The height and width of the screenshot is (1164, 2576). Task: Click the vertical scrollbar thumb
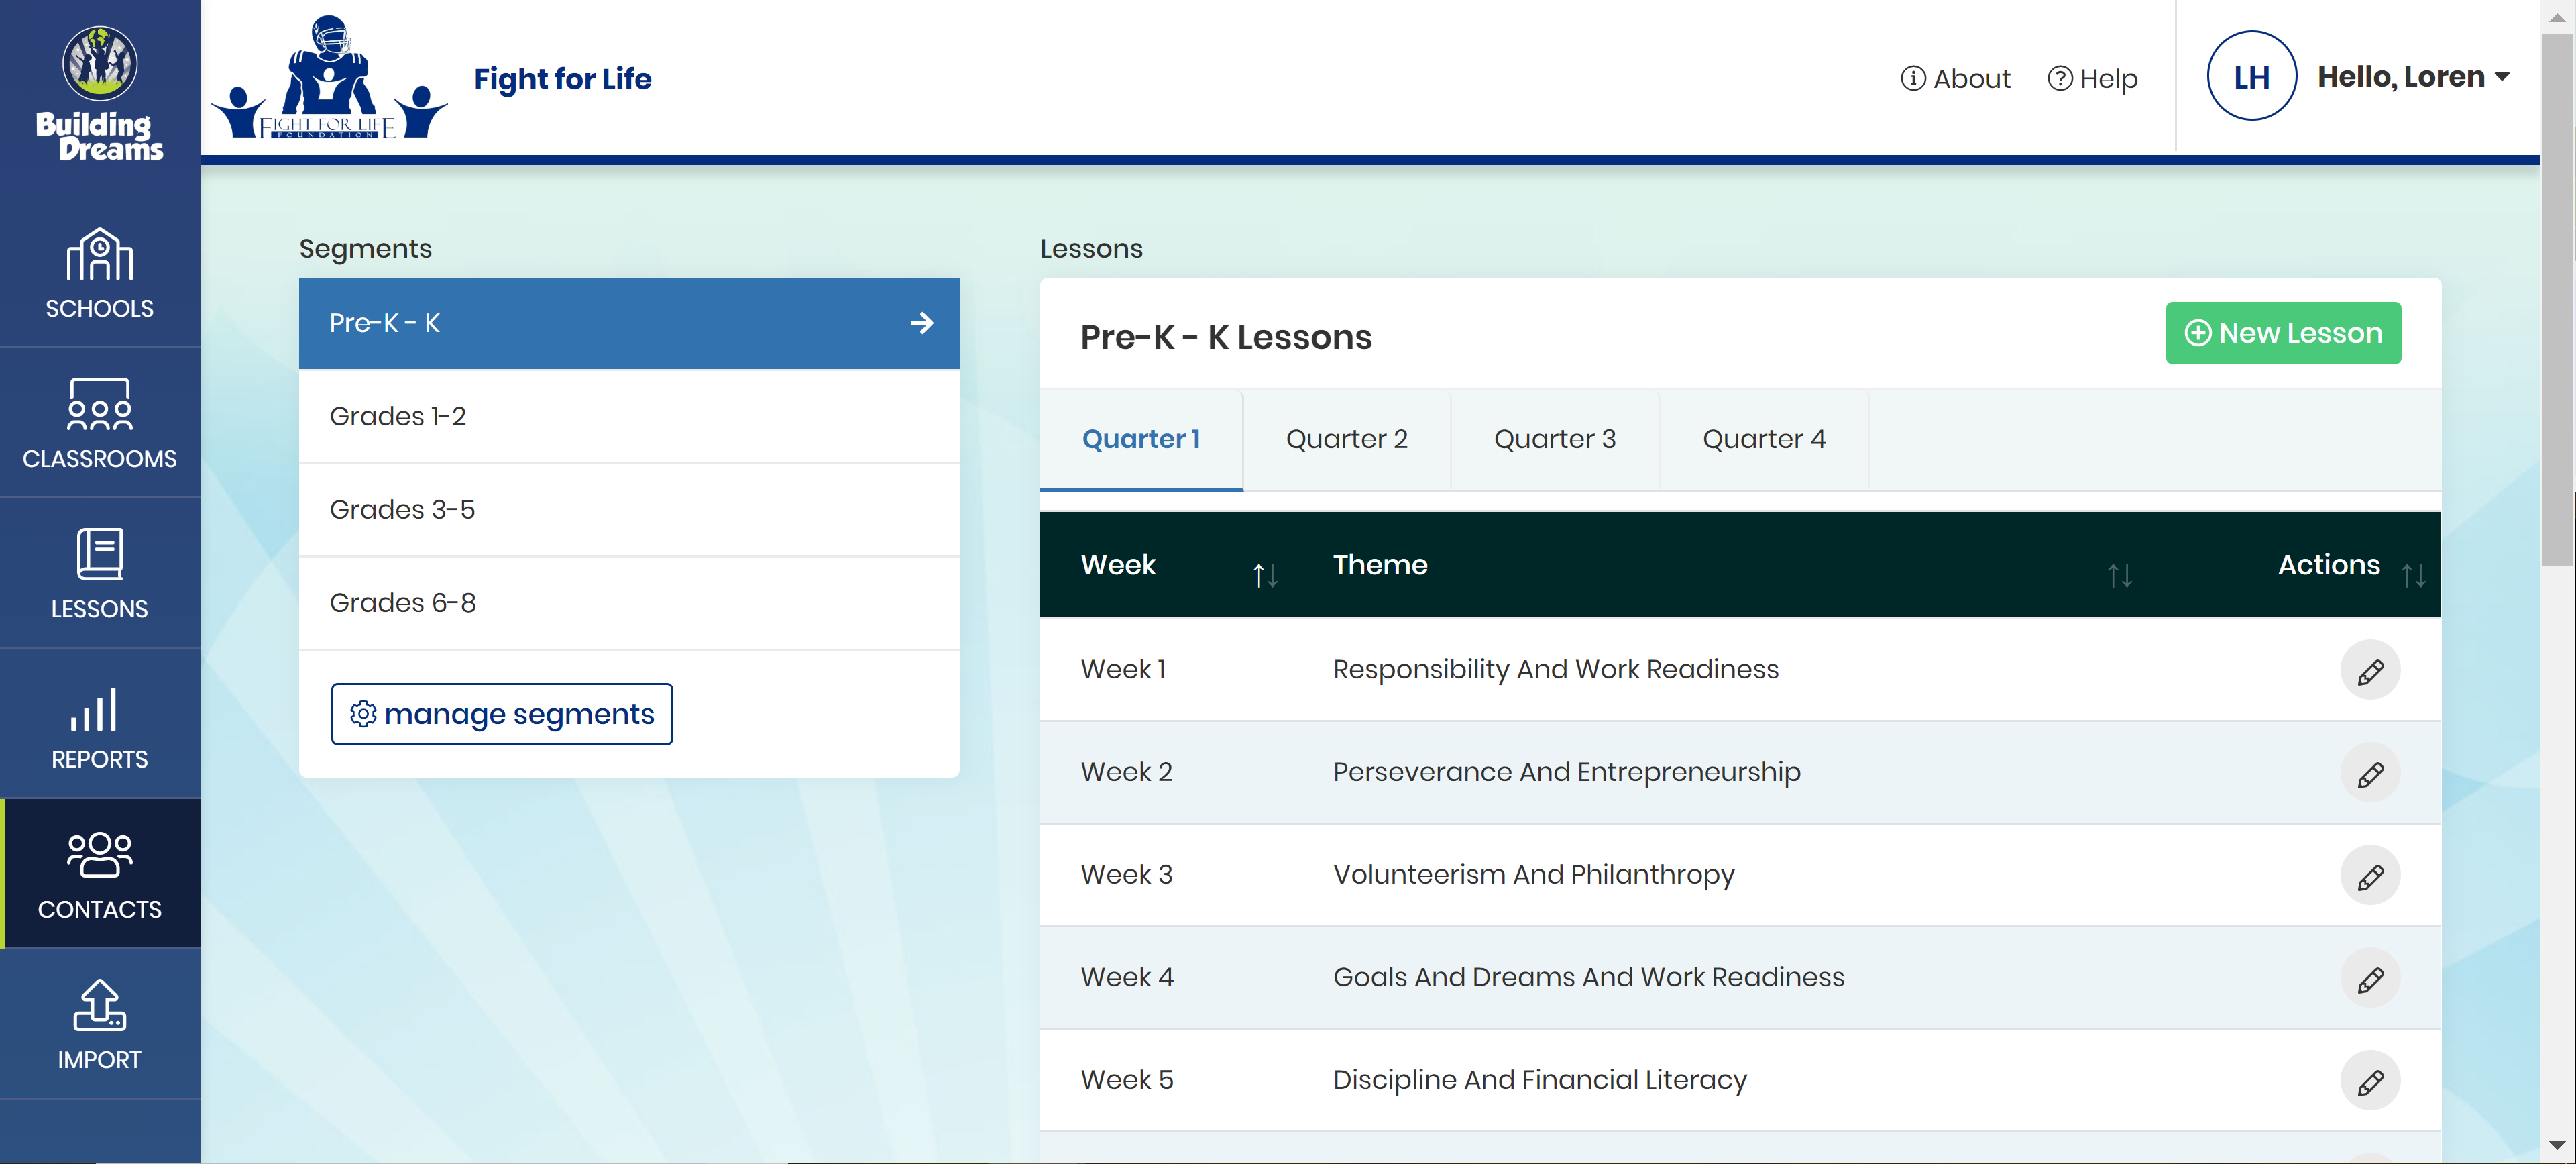(2557, 300)
